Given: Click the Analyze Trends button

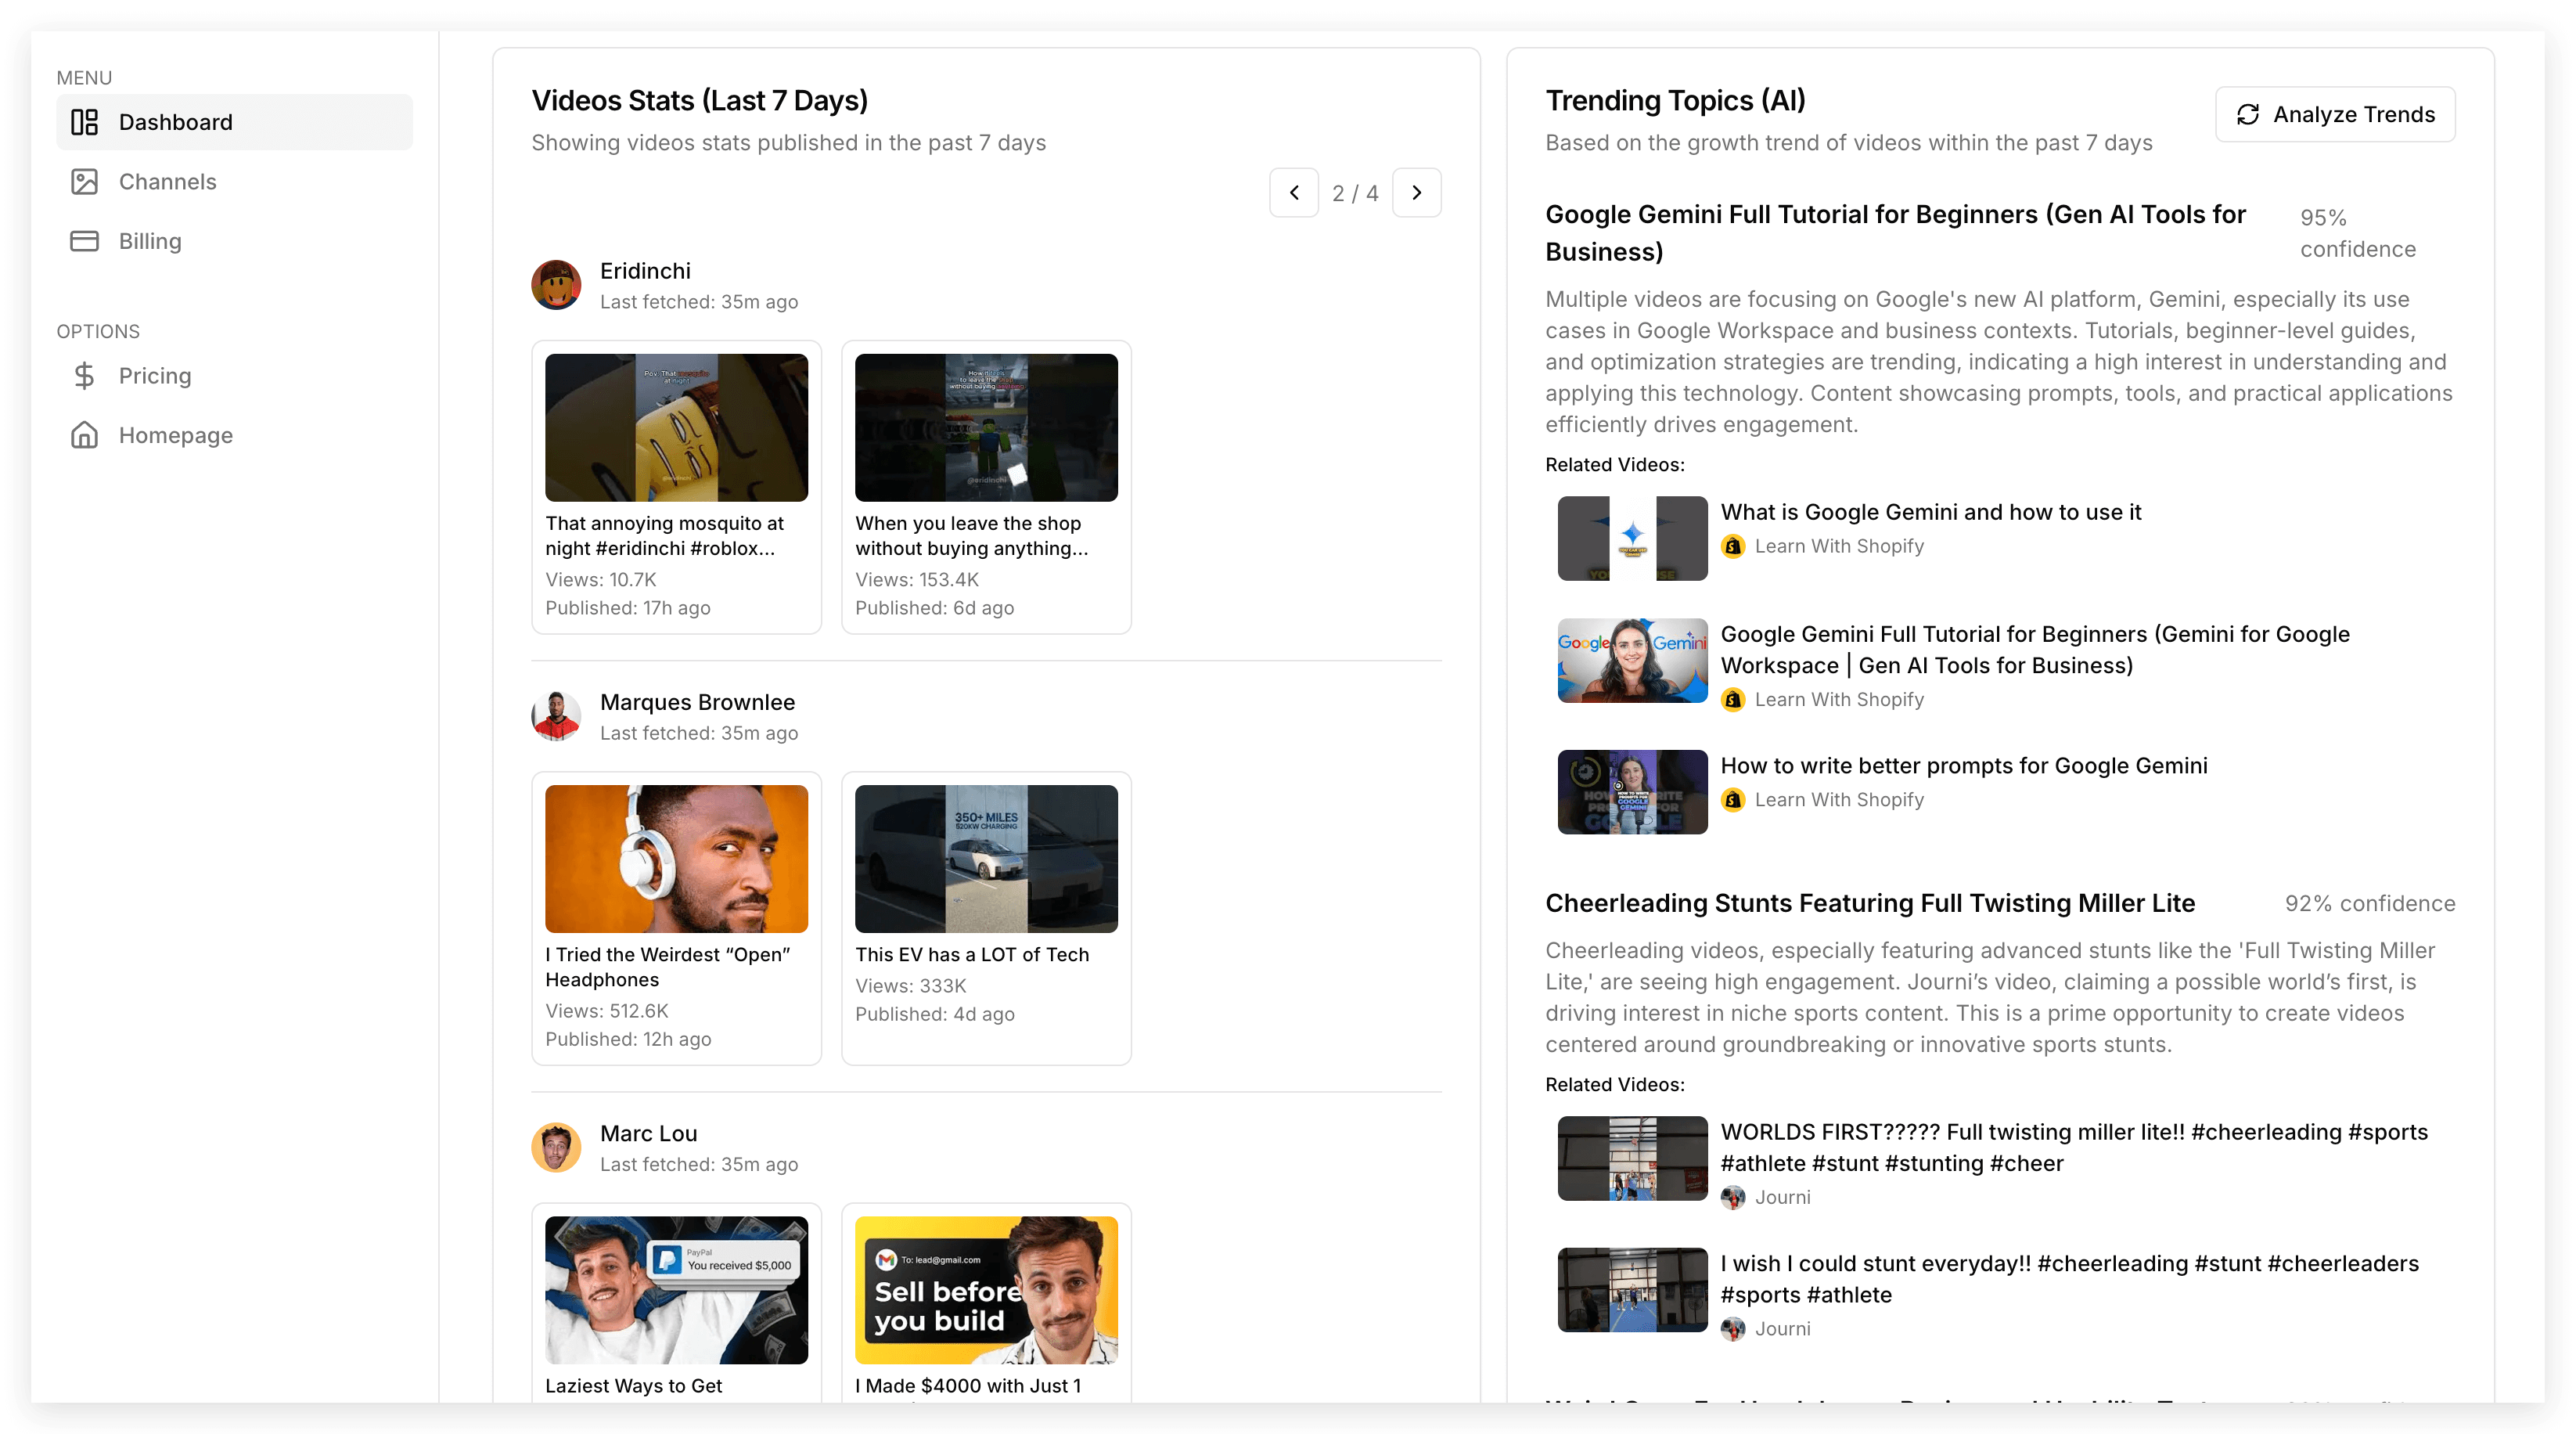Looking at the screenshot, I should coord(2334,115).
